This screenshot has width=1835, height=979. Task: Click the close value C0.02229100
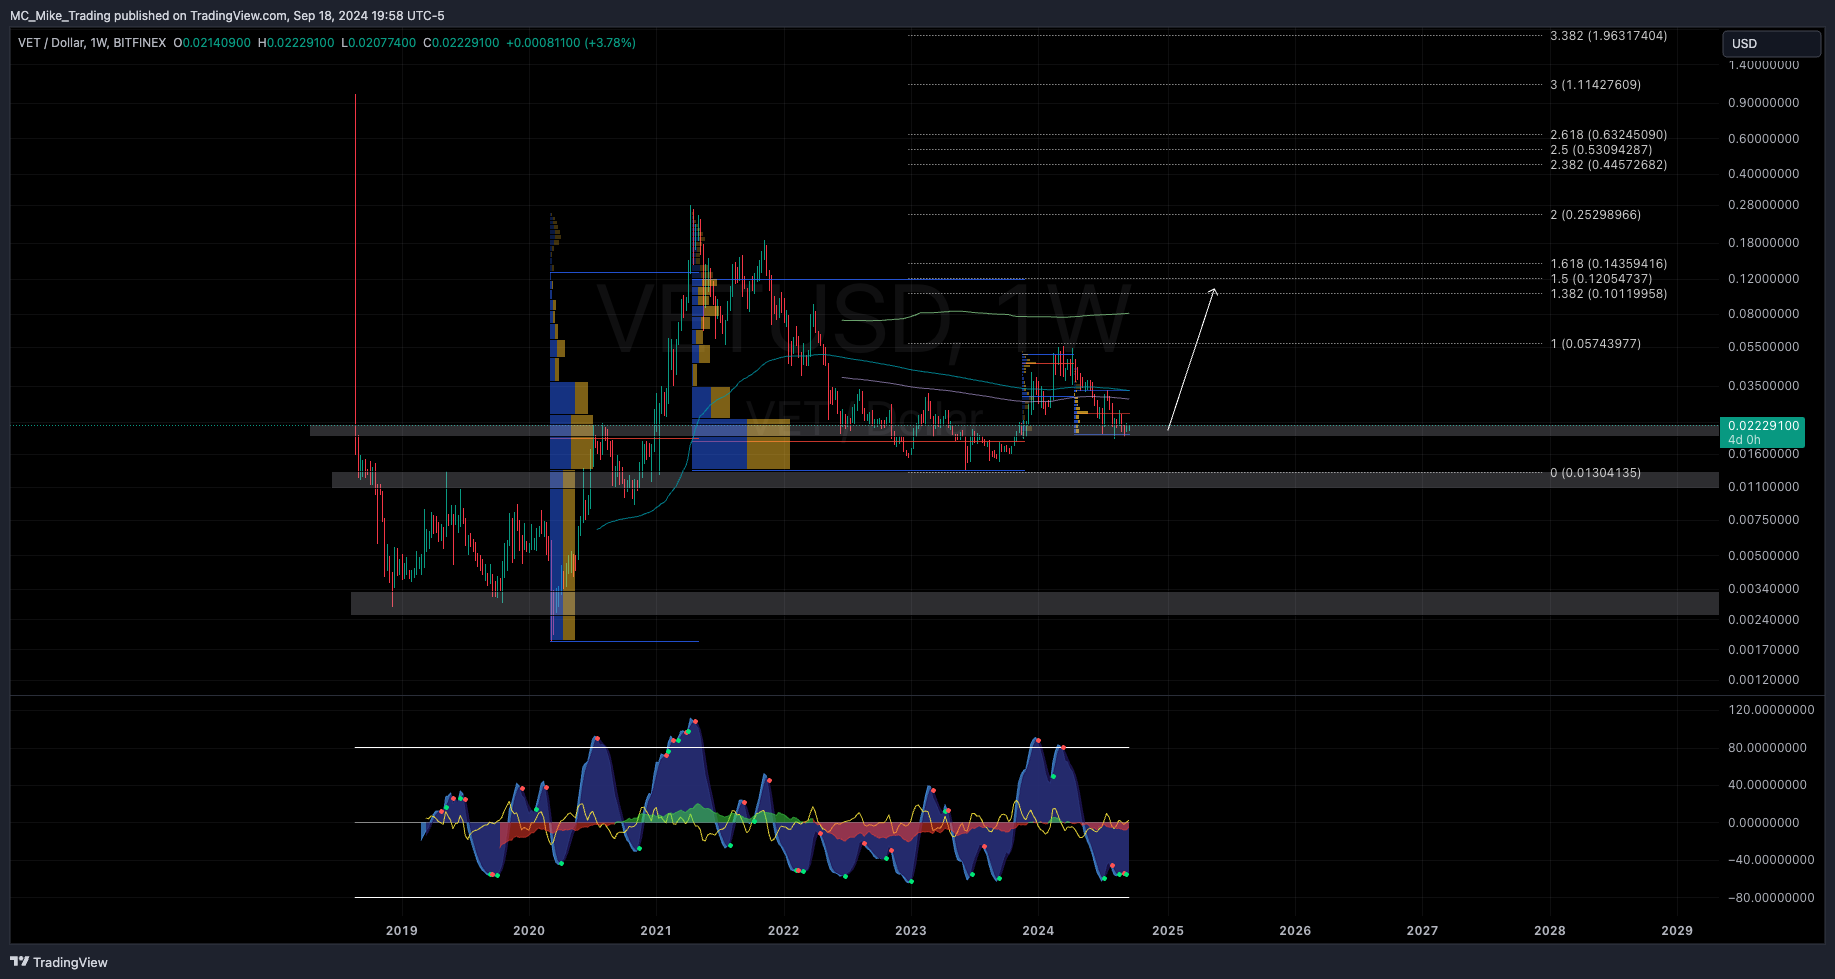461,43
